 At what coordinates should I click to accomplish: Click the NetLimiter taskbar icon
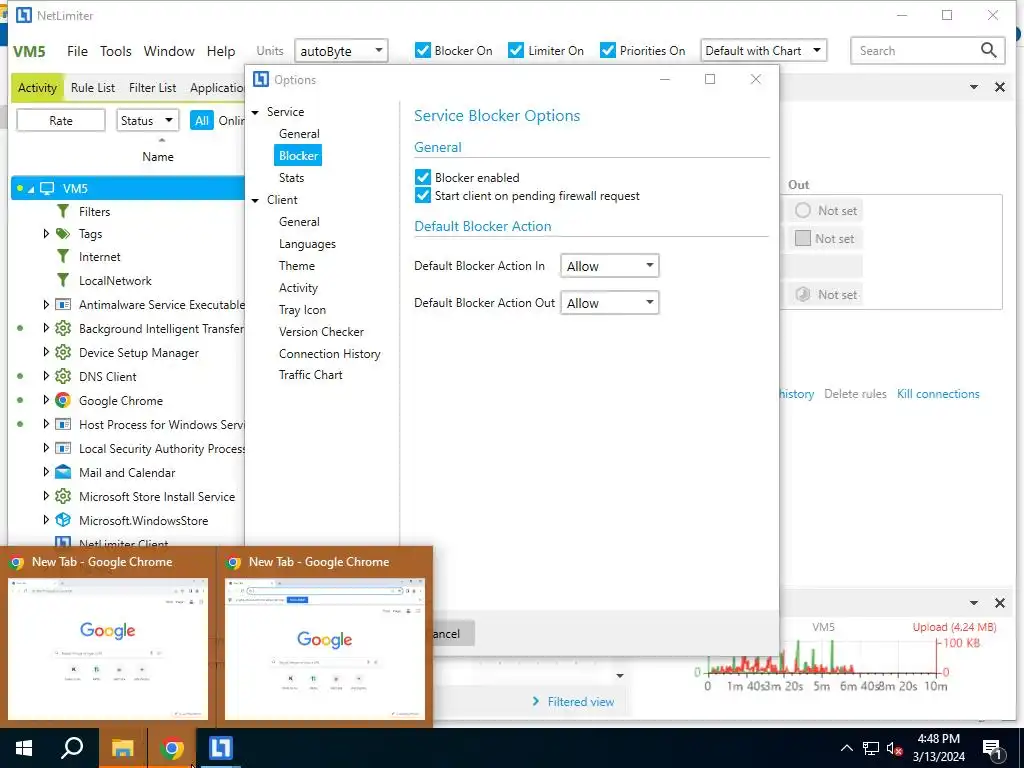[x=220, y=748]
